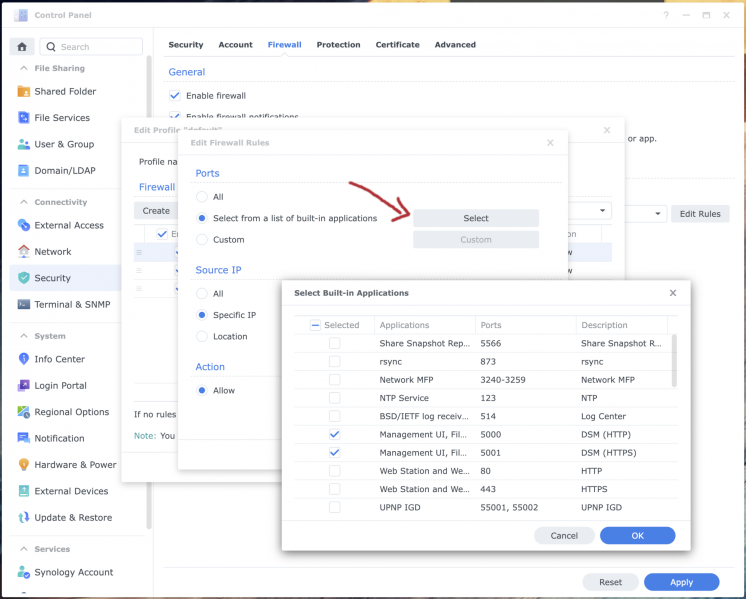Open dropdown next to Edit Rules button
The image size is (746, 599).
click(658, 214)
